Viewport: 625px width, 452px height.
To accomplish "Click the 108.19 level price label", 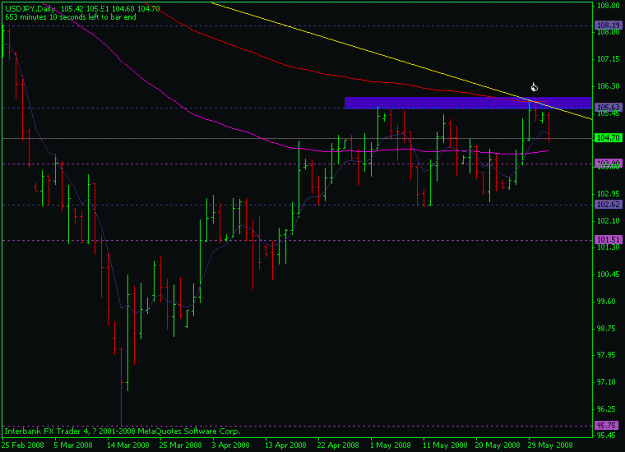I will tap(608, 26).
